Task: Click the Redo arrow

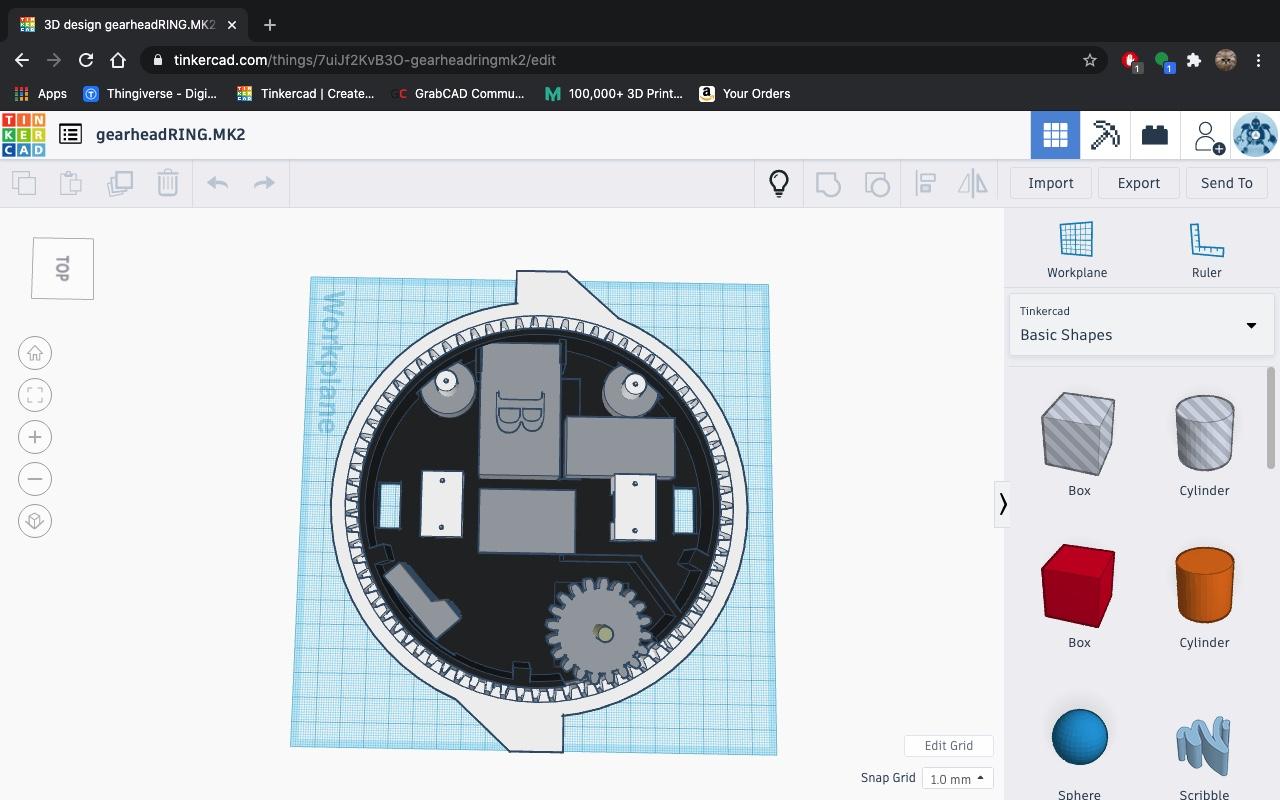Action: (x=264, y=183)
